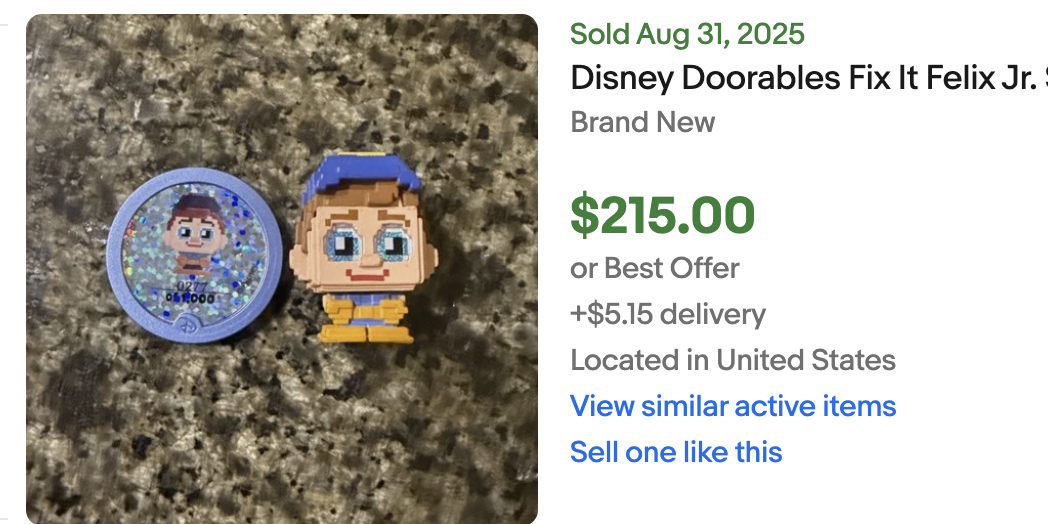This screenshot has width=1048, height=524.
Task: Click the Sell one like this link
Action: 676,452
